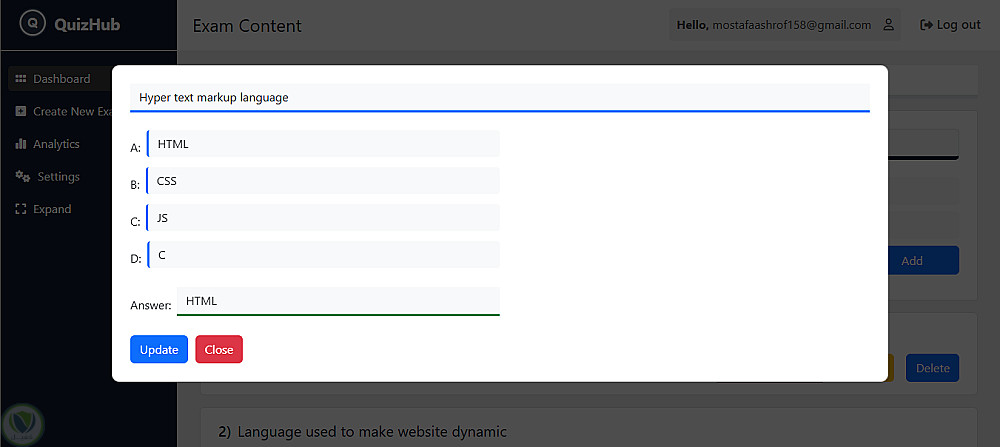Image resolution: width=1000 pixels, height=447 pixels.
Task: Click the Add button behind the dialog
Action: (912, 260)
